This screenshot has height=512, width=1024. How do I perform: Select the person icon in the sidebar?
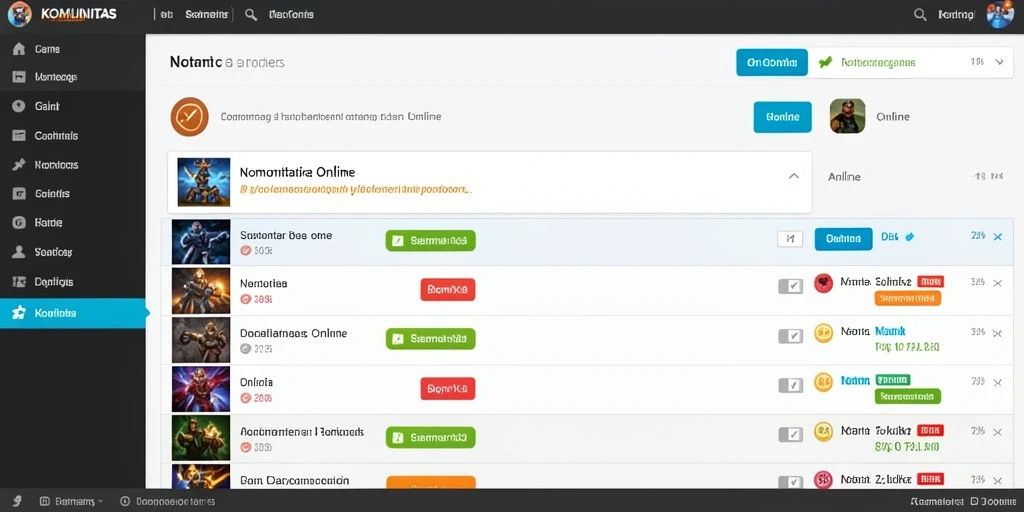pyautogui.click(x=19, y=251)
